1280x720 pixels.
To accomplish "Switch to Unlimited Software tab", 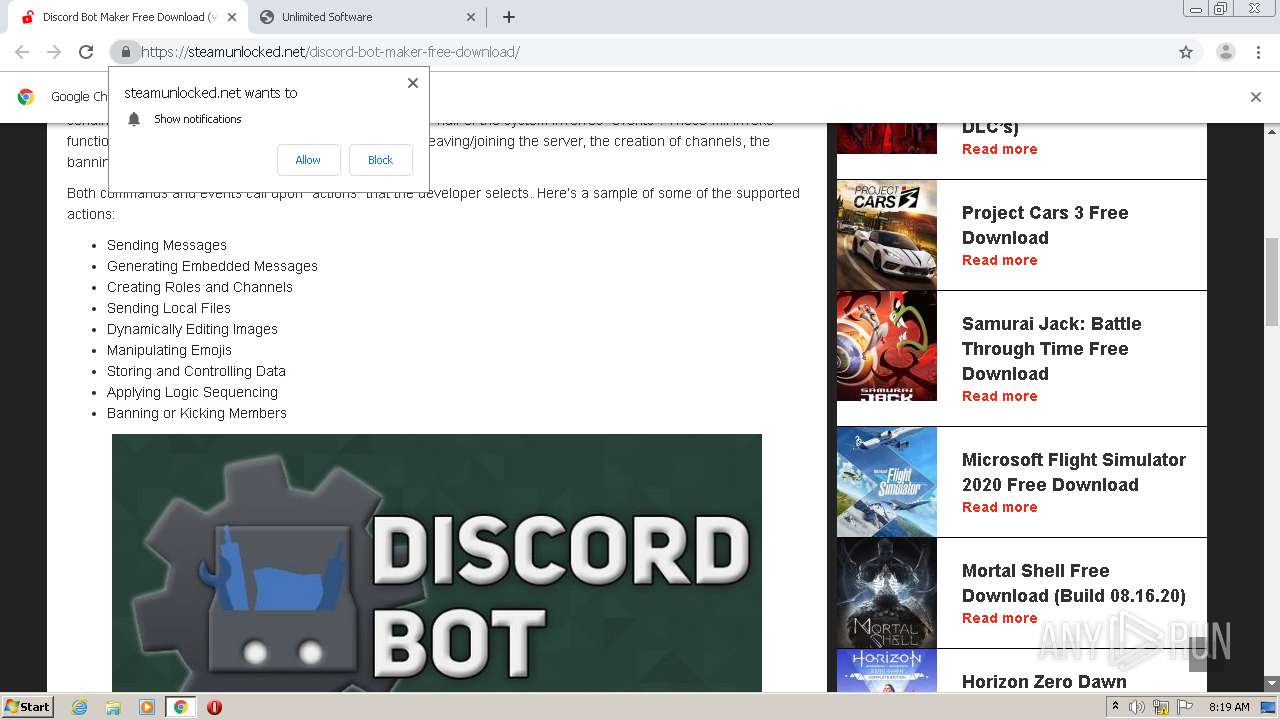I will 367,17.
